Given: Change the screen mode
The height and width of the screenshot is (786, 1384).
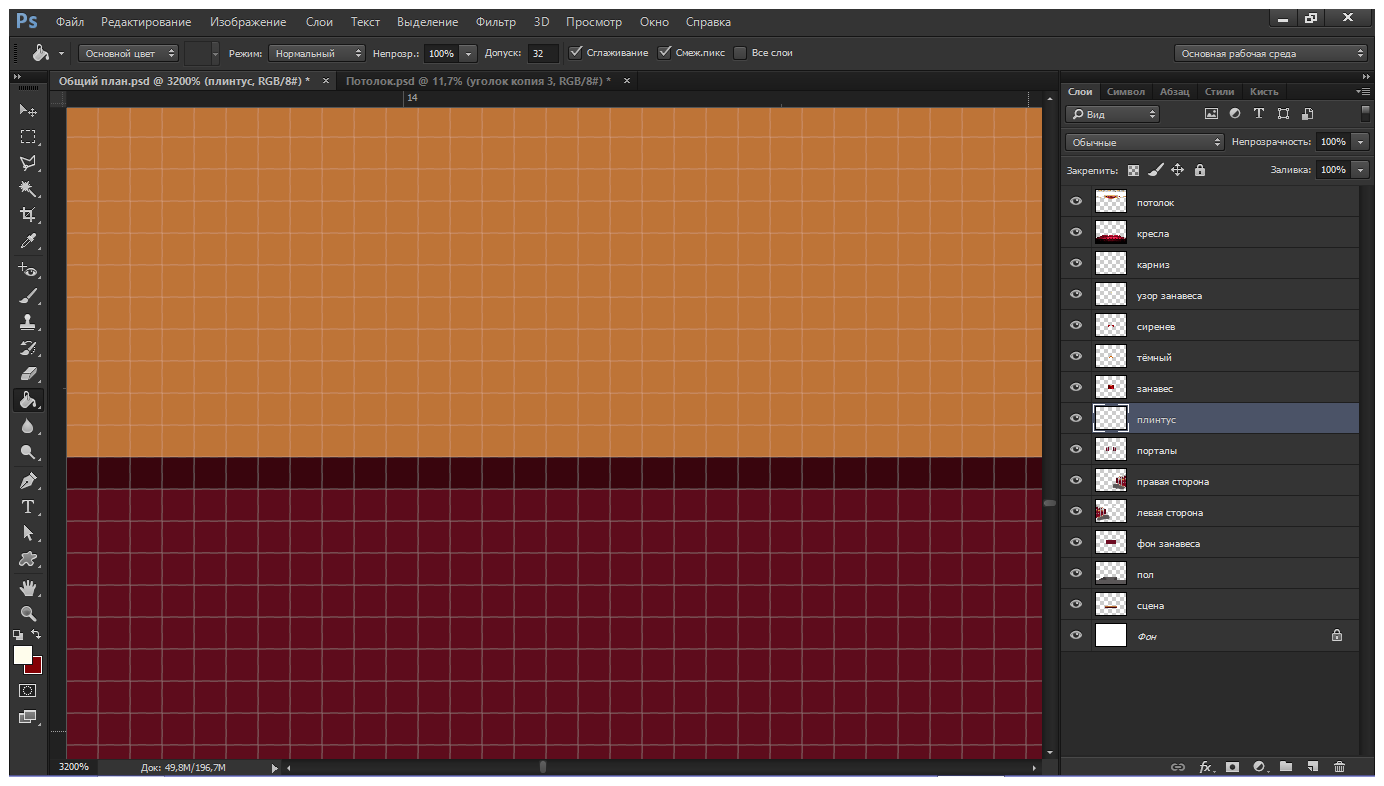Looking at the screenshot, I should pyautogui.click(x=28, y=716).
